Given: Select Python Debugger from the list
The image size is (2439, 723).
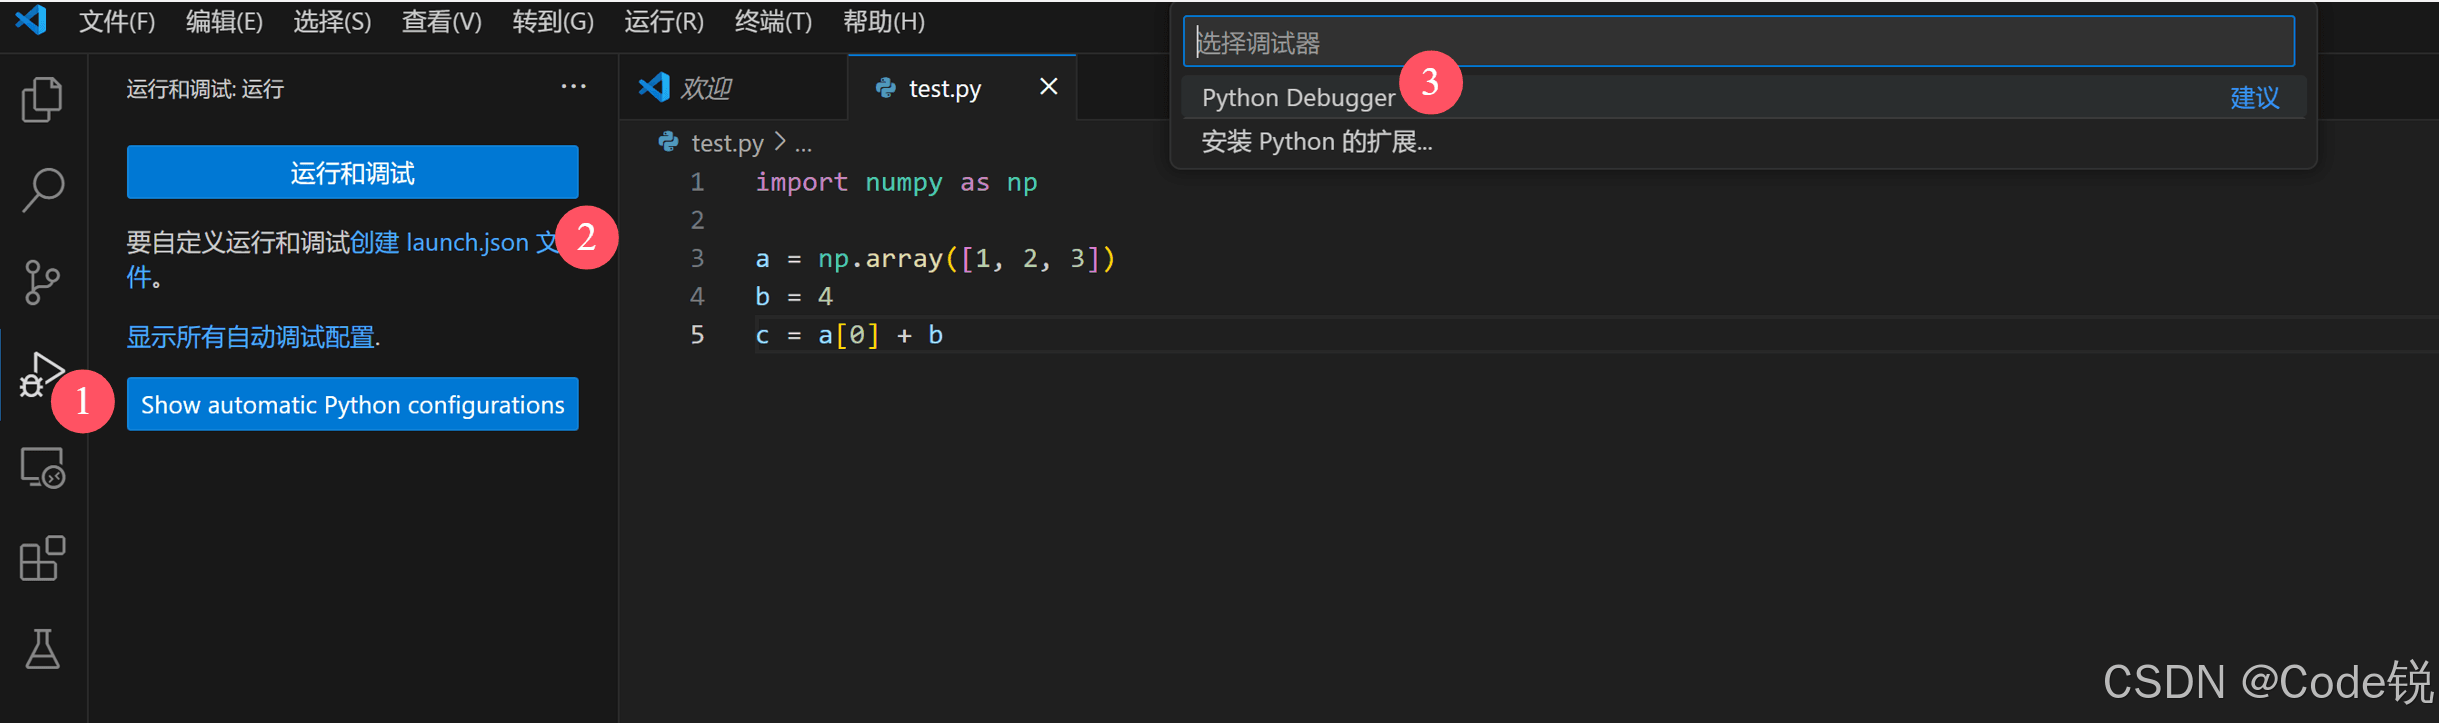Looking at the screenshot, I should click(x=1742, y=98).
